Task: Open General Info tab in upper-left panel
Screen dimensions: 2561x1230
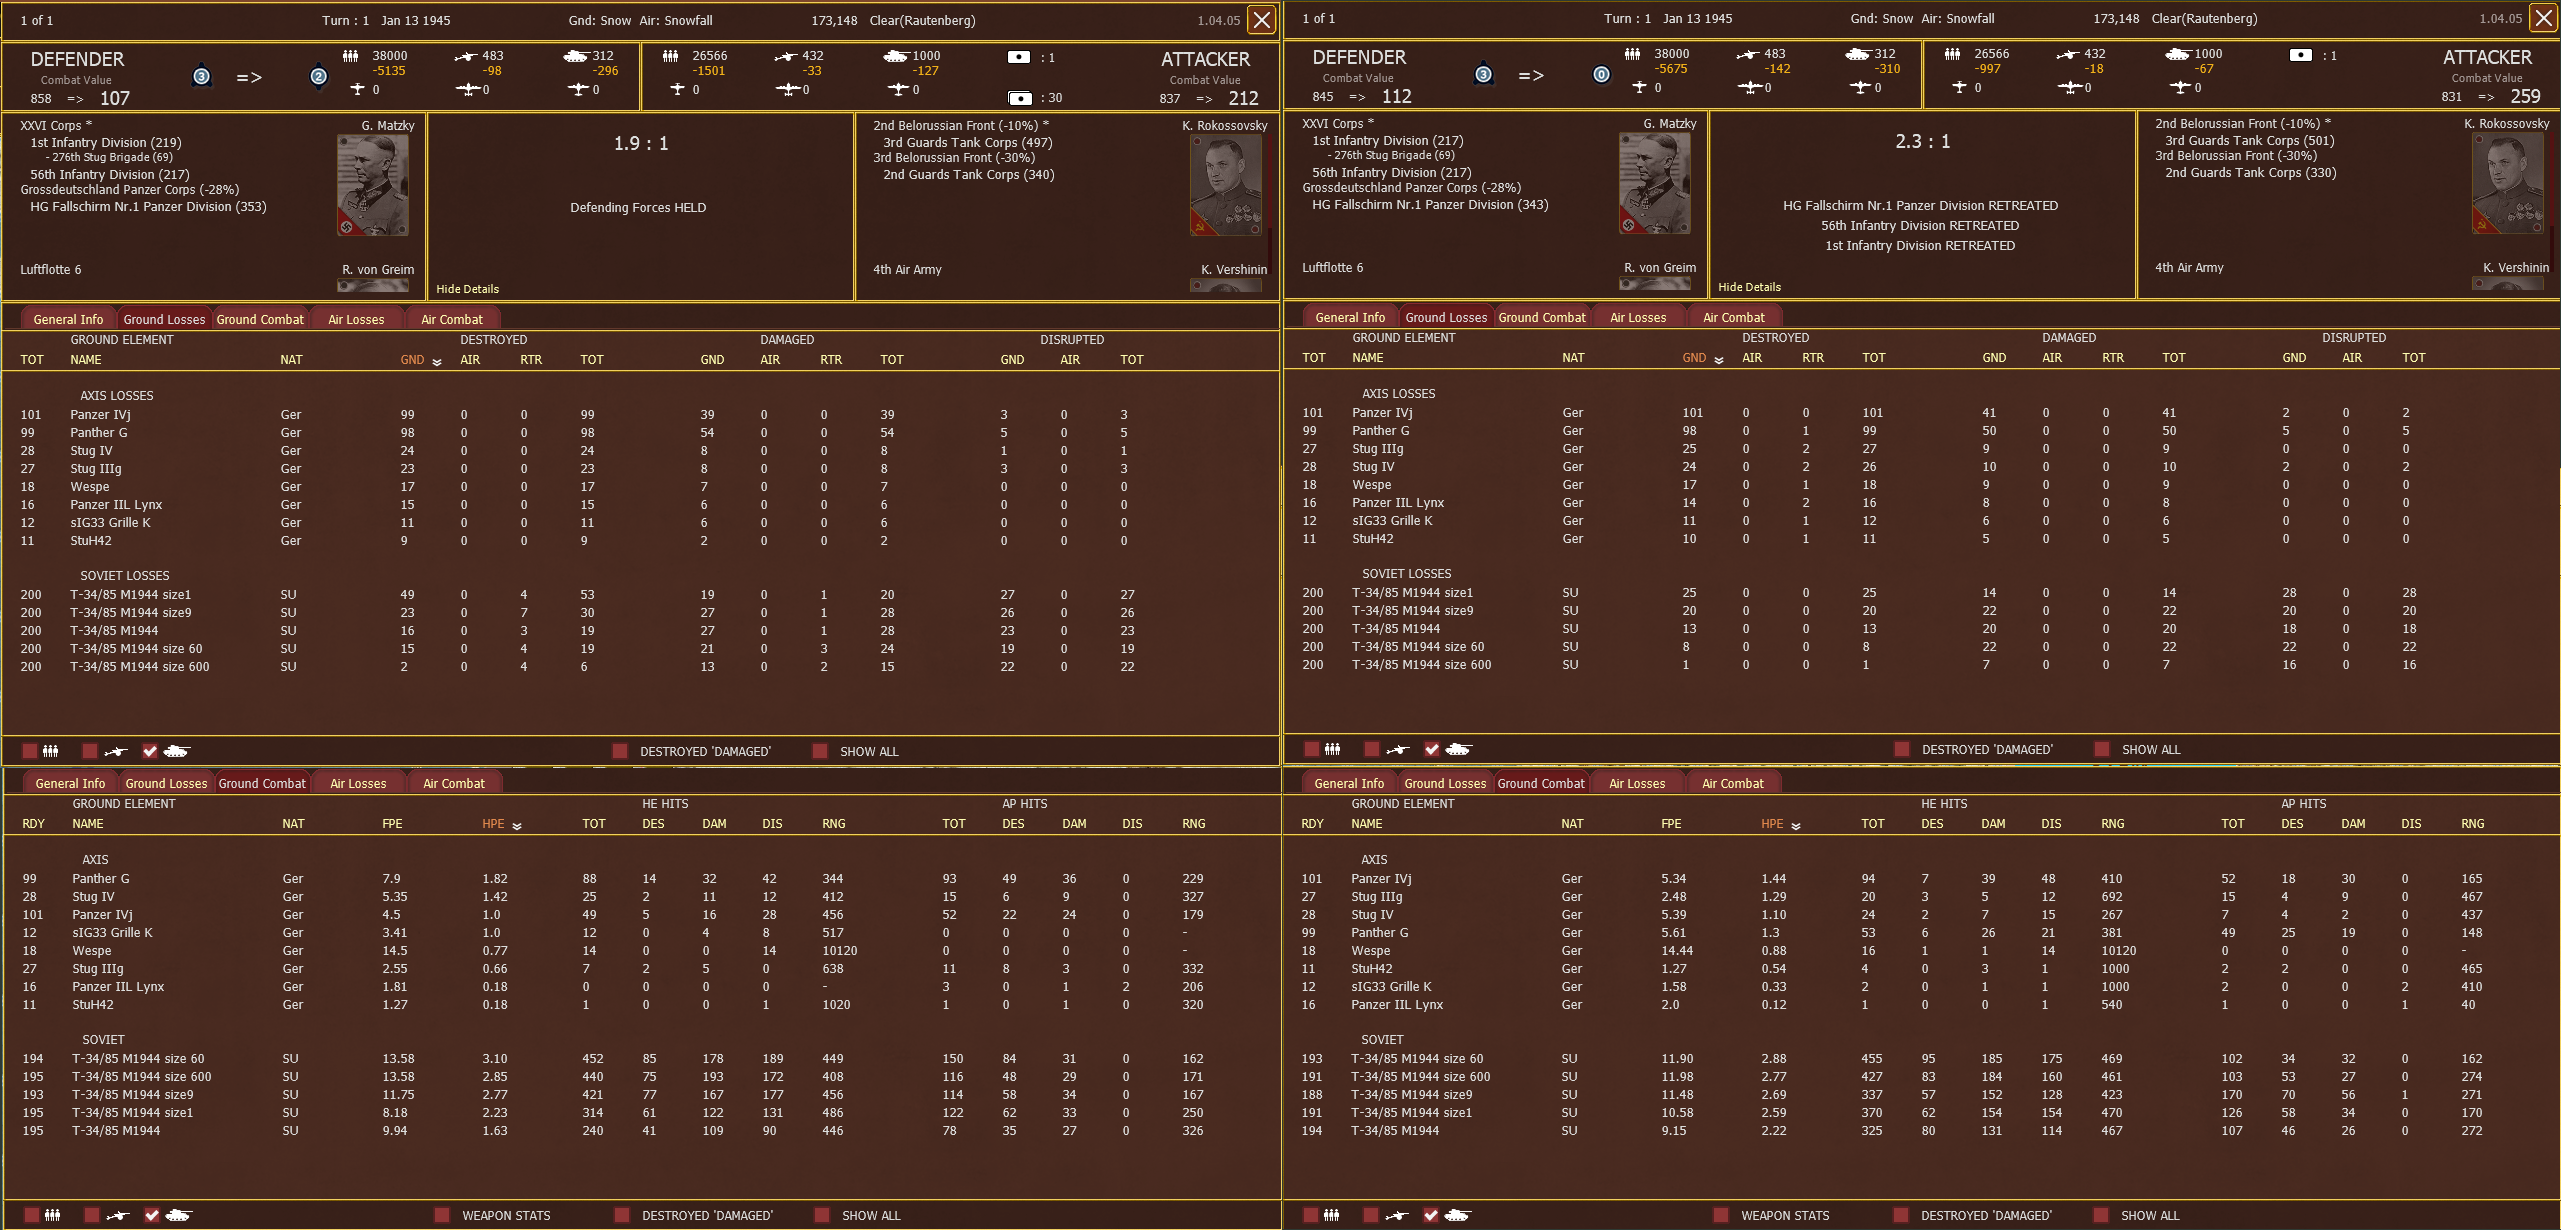Action: pos(68,319)
